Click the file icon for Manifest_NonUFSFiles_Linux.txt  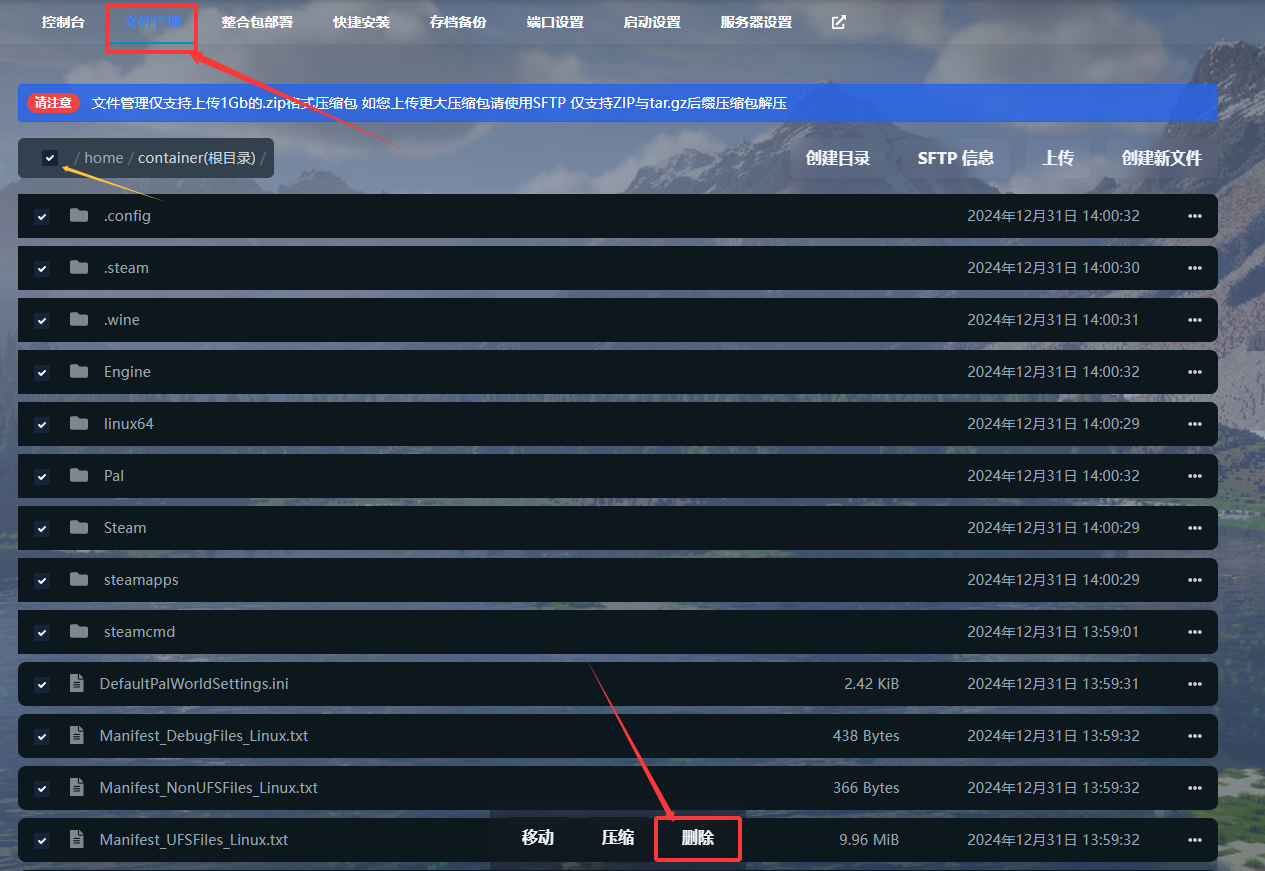(x=77, y=788)
